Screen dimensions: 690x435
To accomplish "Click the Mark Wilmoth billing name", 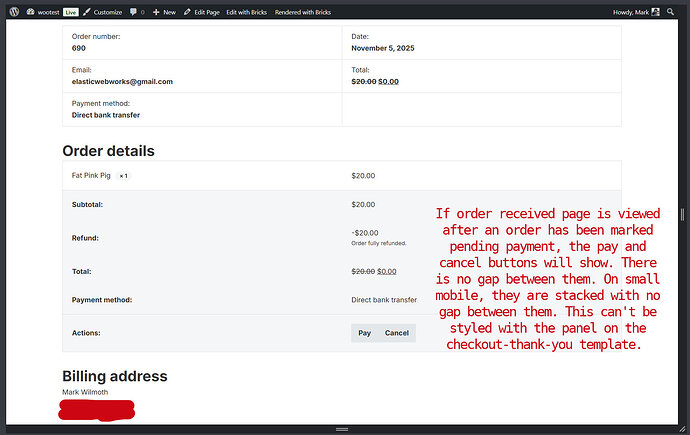I will click(x=85, y=392).
